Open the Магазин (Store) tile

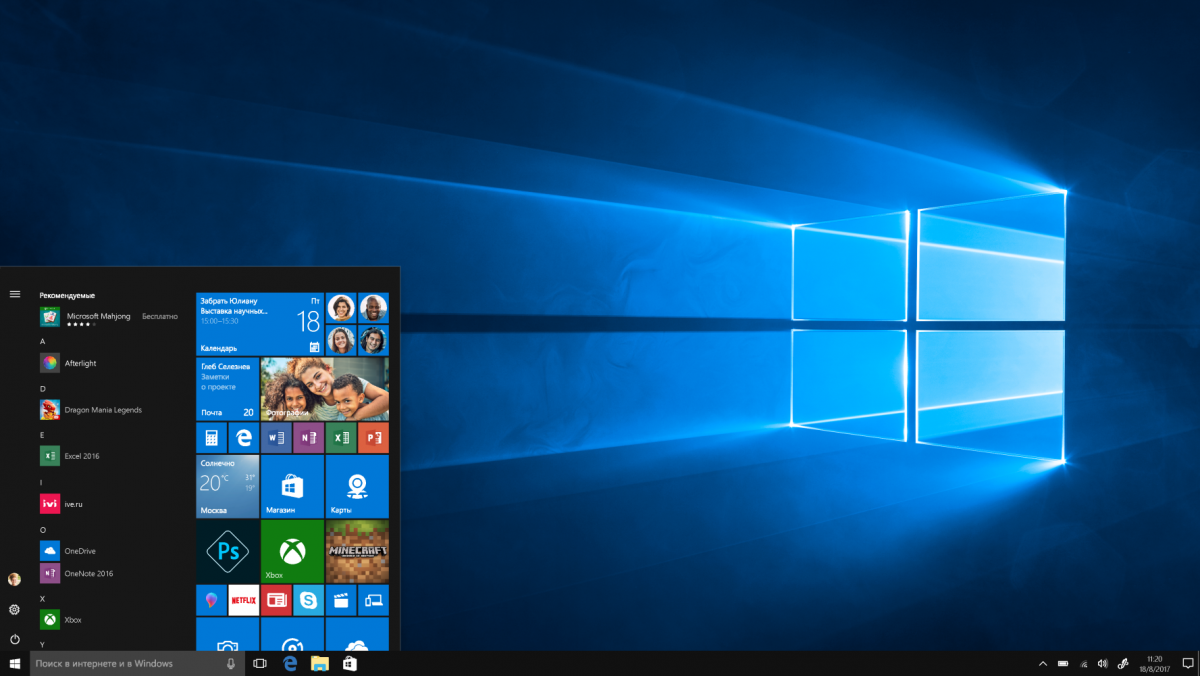292,486
